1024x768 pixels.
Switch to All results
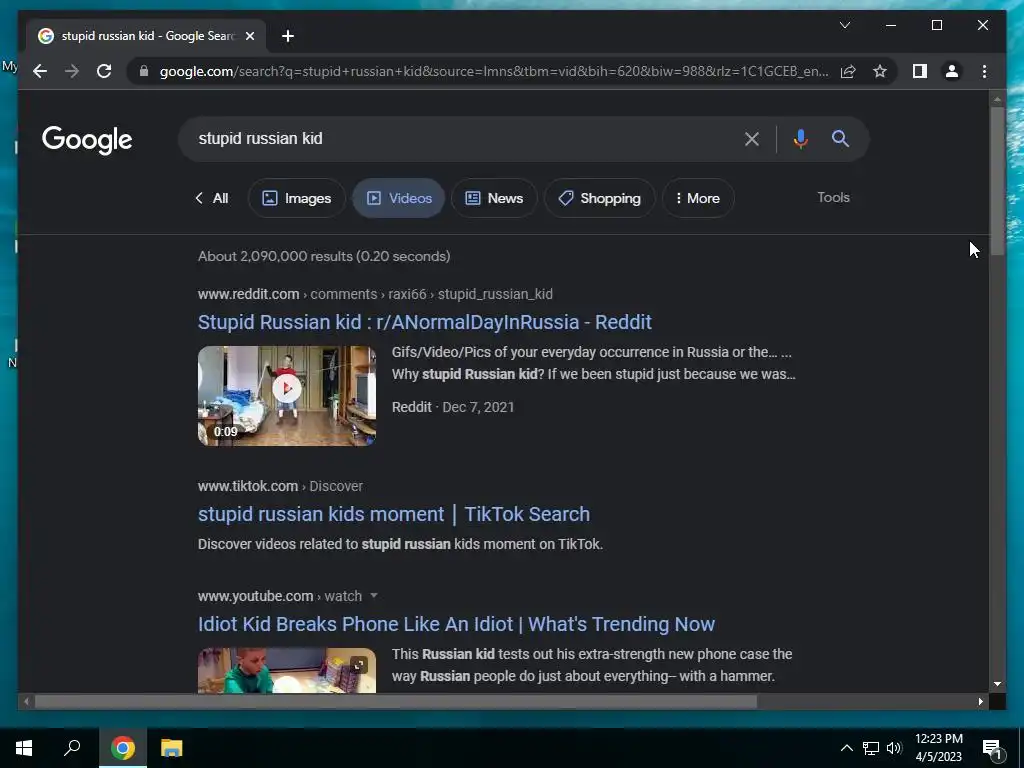click(x=212, y=198)
